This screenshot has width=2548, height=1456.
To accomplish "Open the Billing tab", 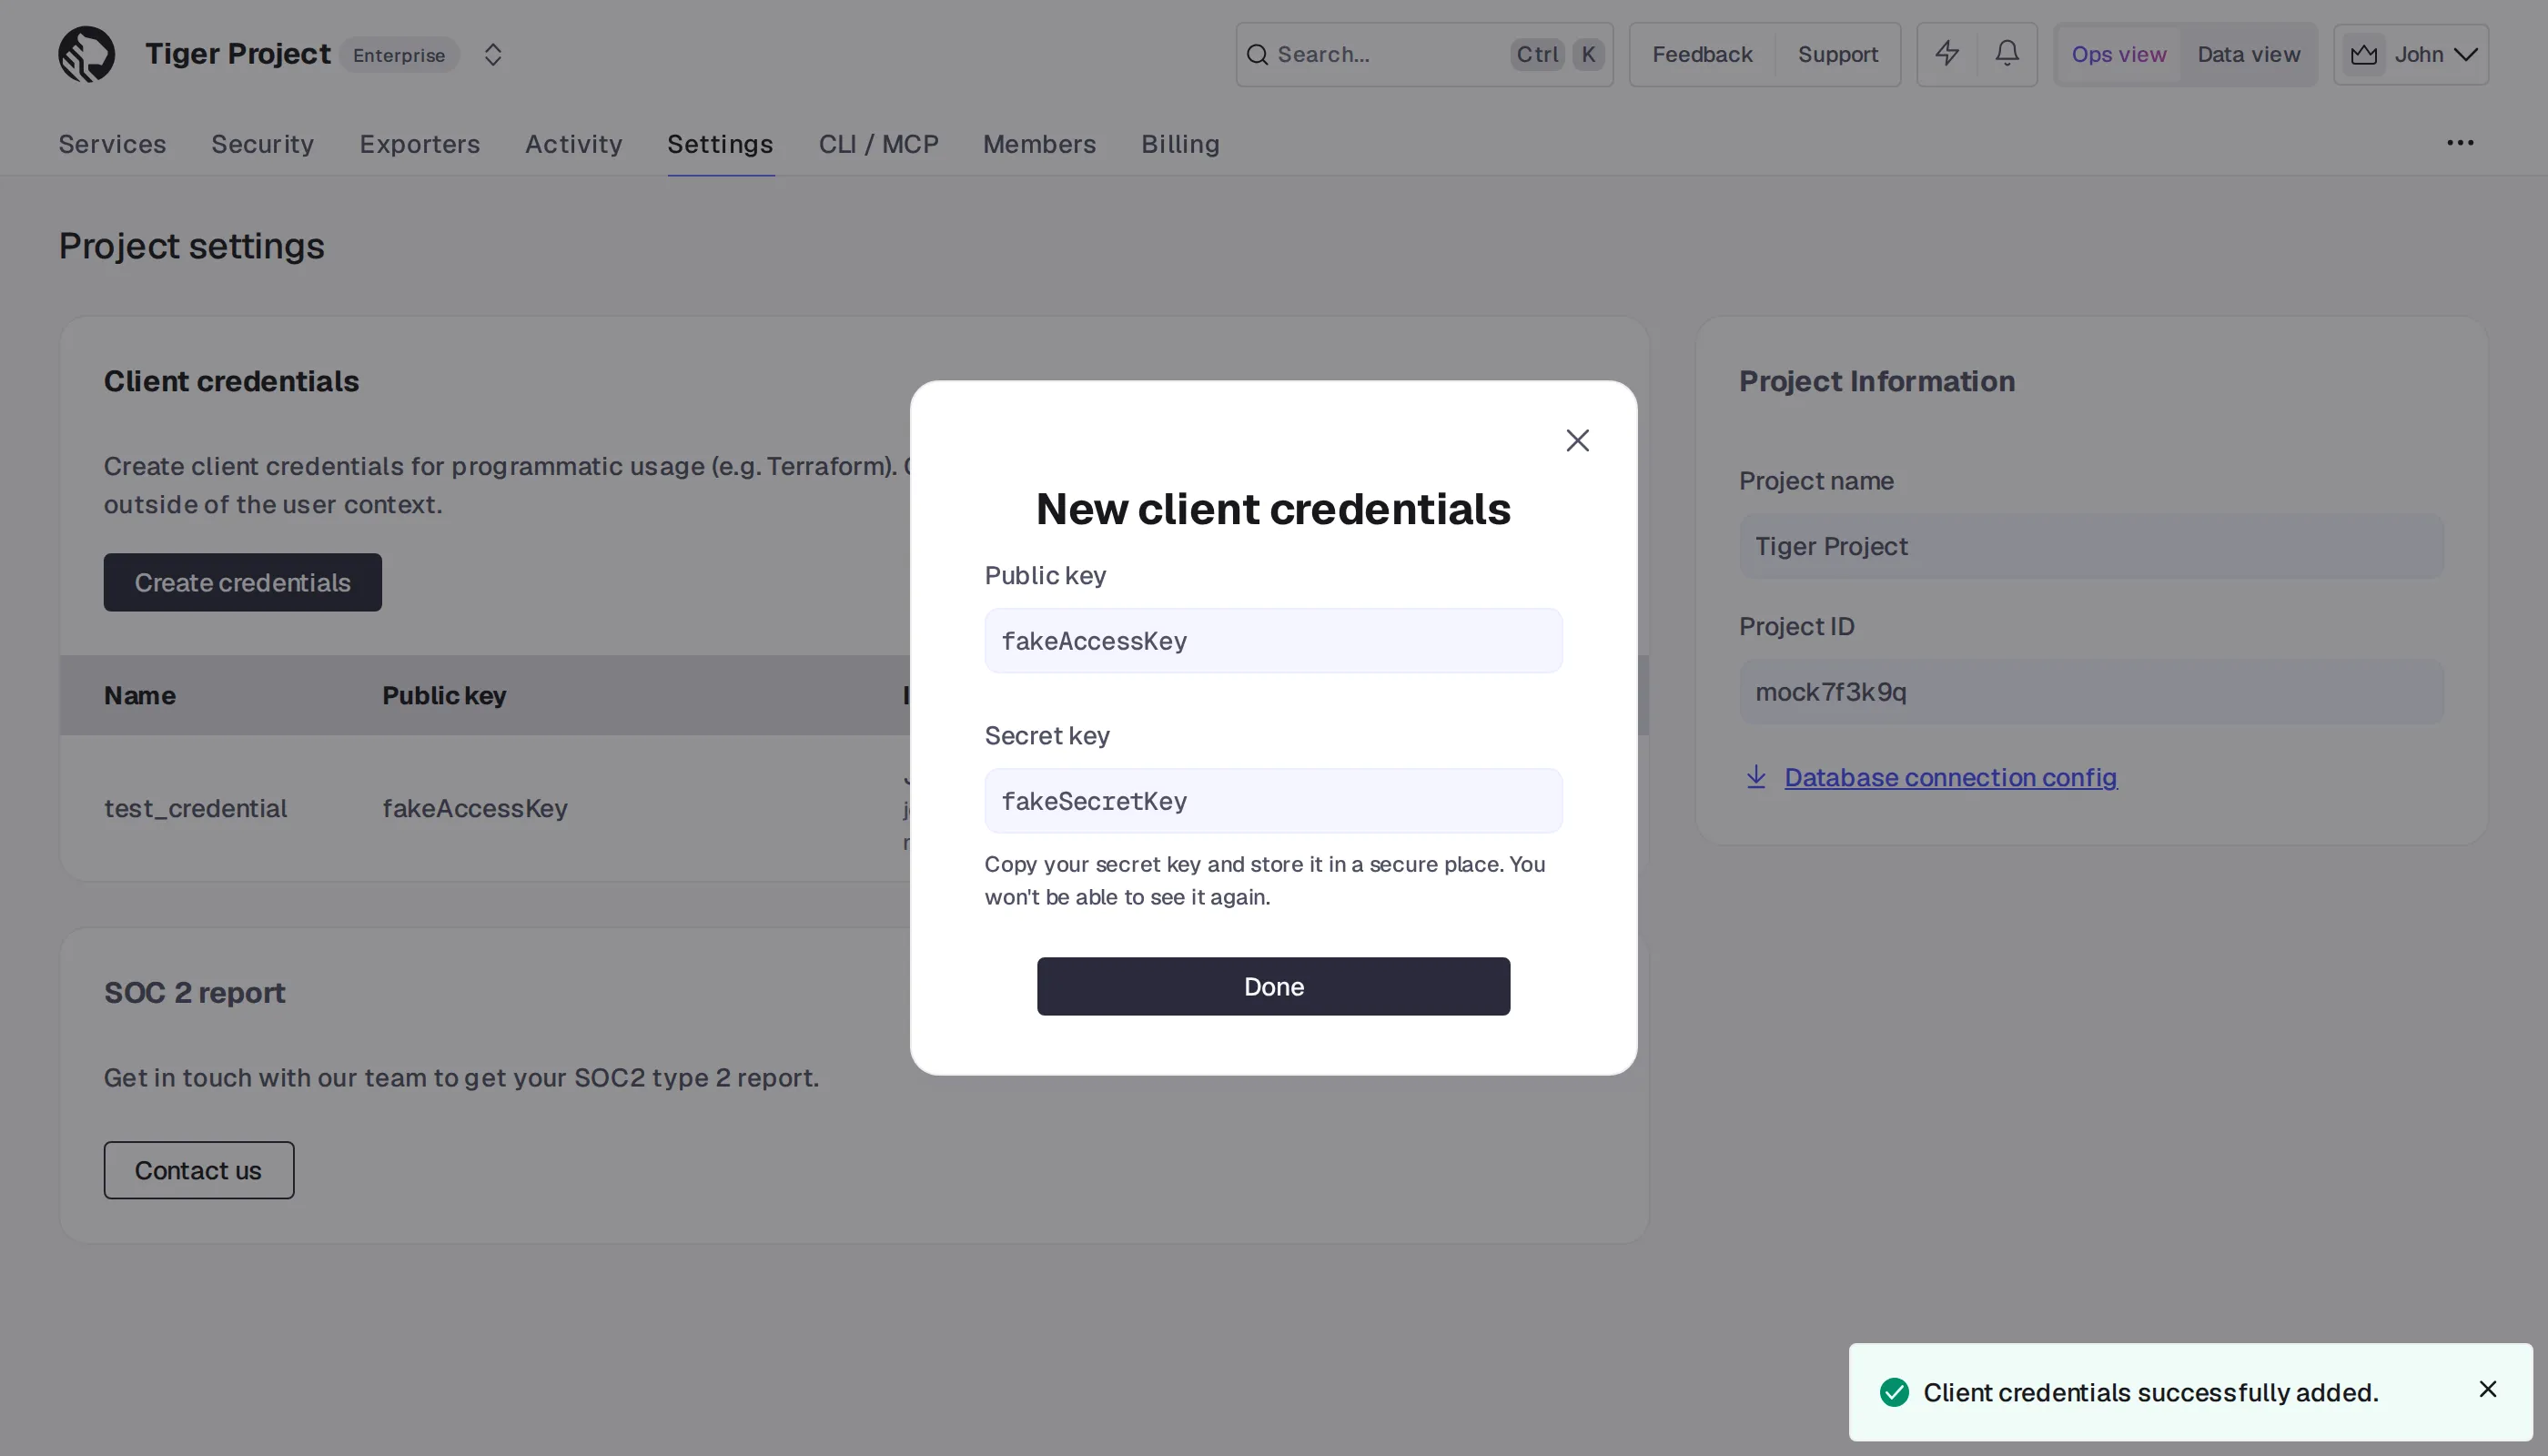I will 1180,144.
